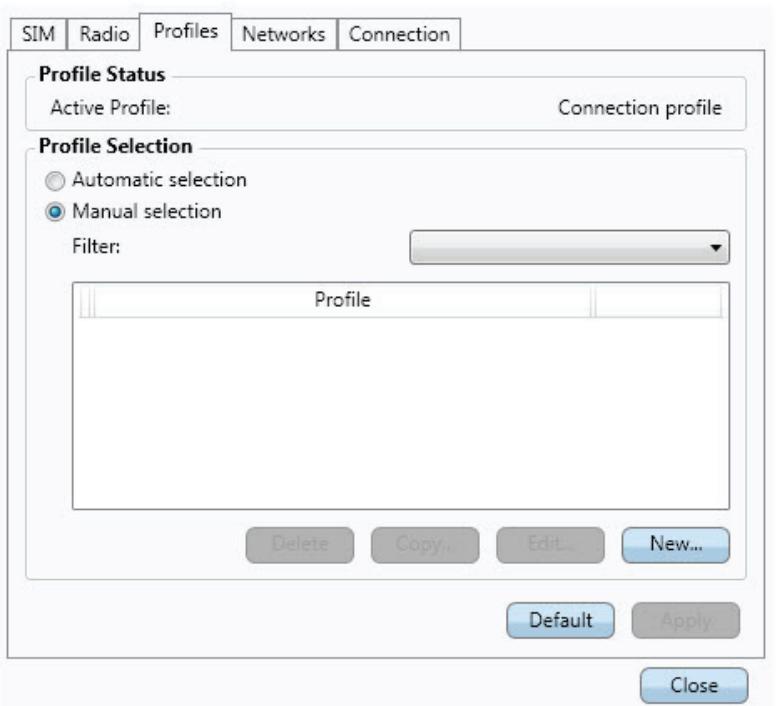
Task: Click the Copy... button
Action: [x=425, y=545]
